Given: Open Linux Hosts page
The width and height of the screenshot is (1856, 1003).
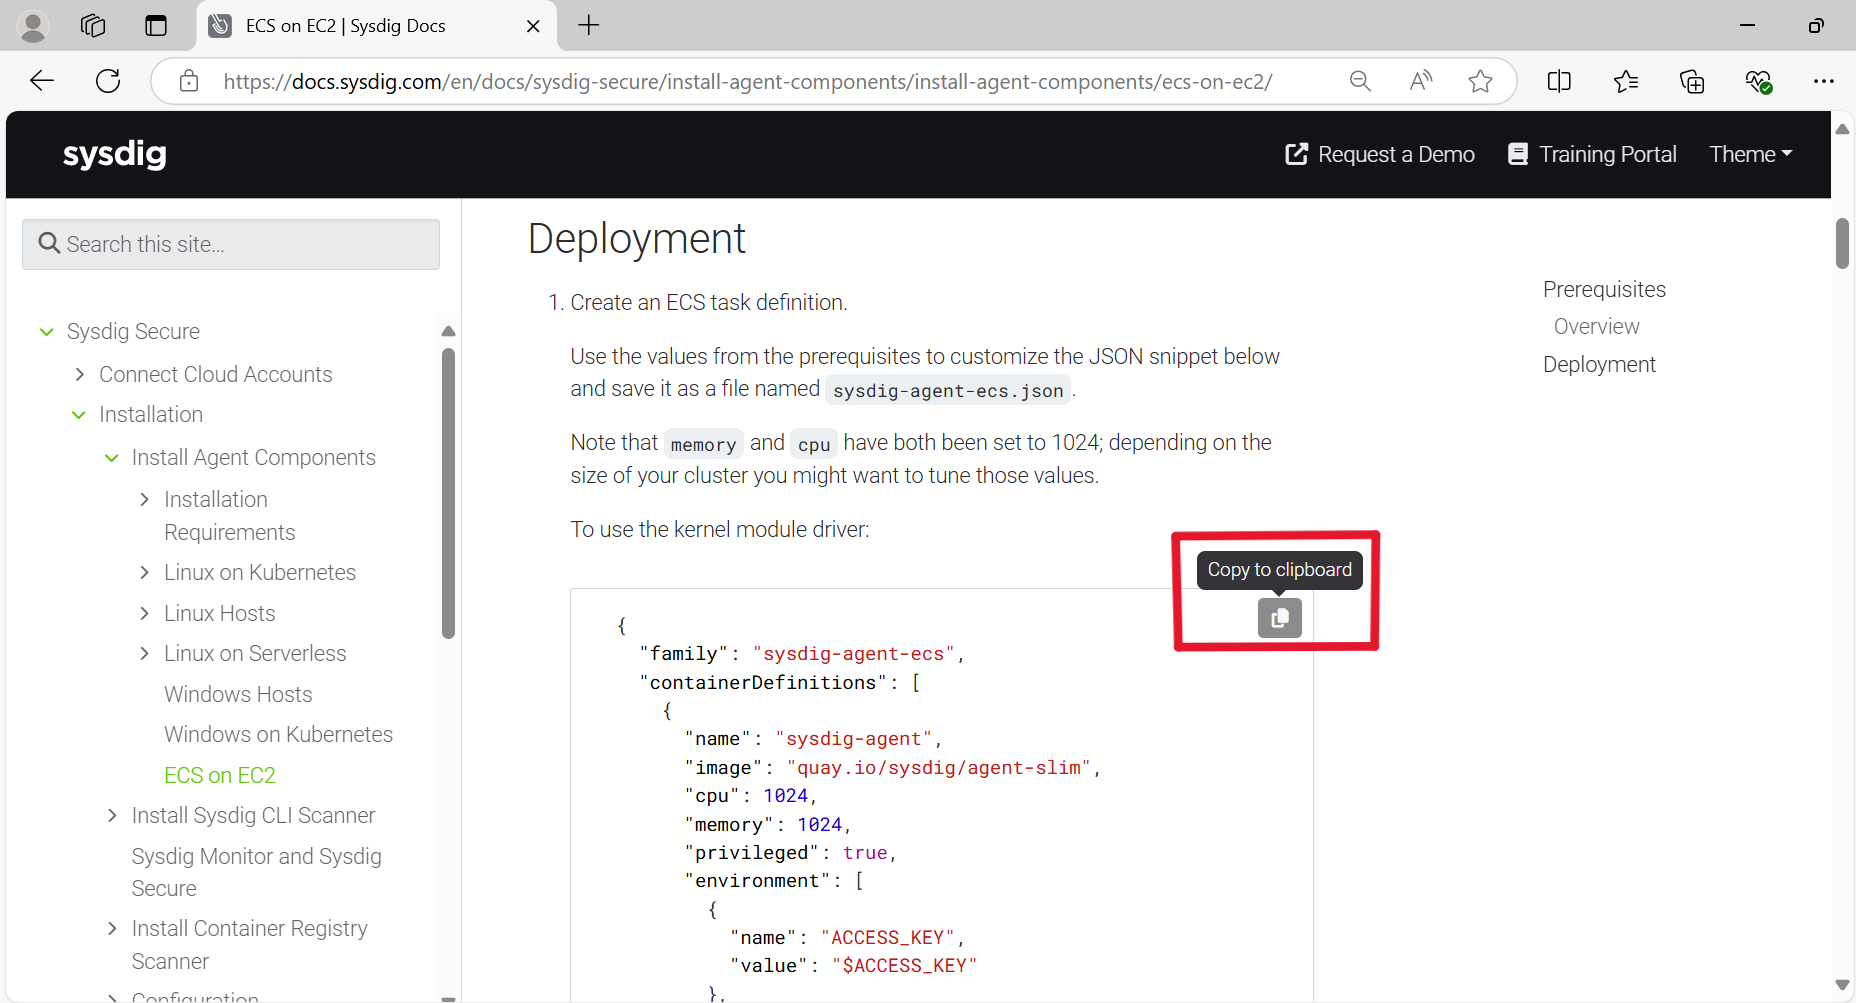Looking at the screenshot, I should coord(220,613).
